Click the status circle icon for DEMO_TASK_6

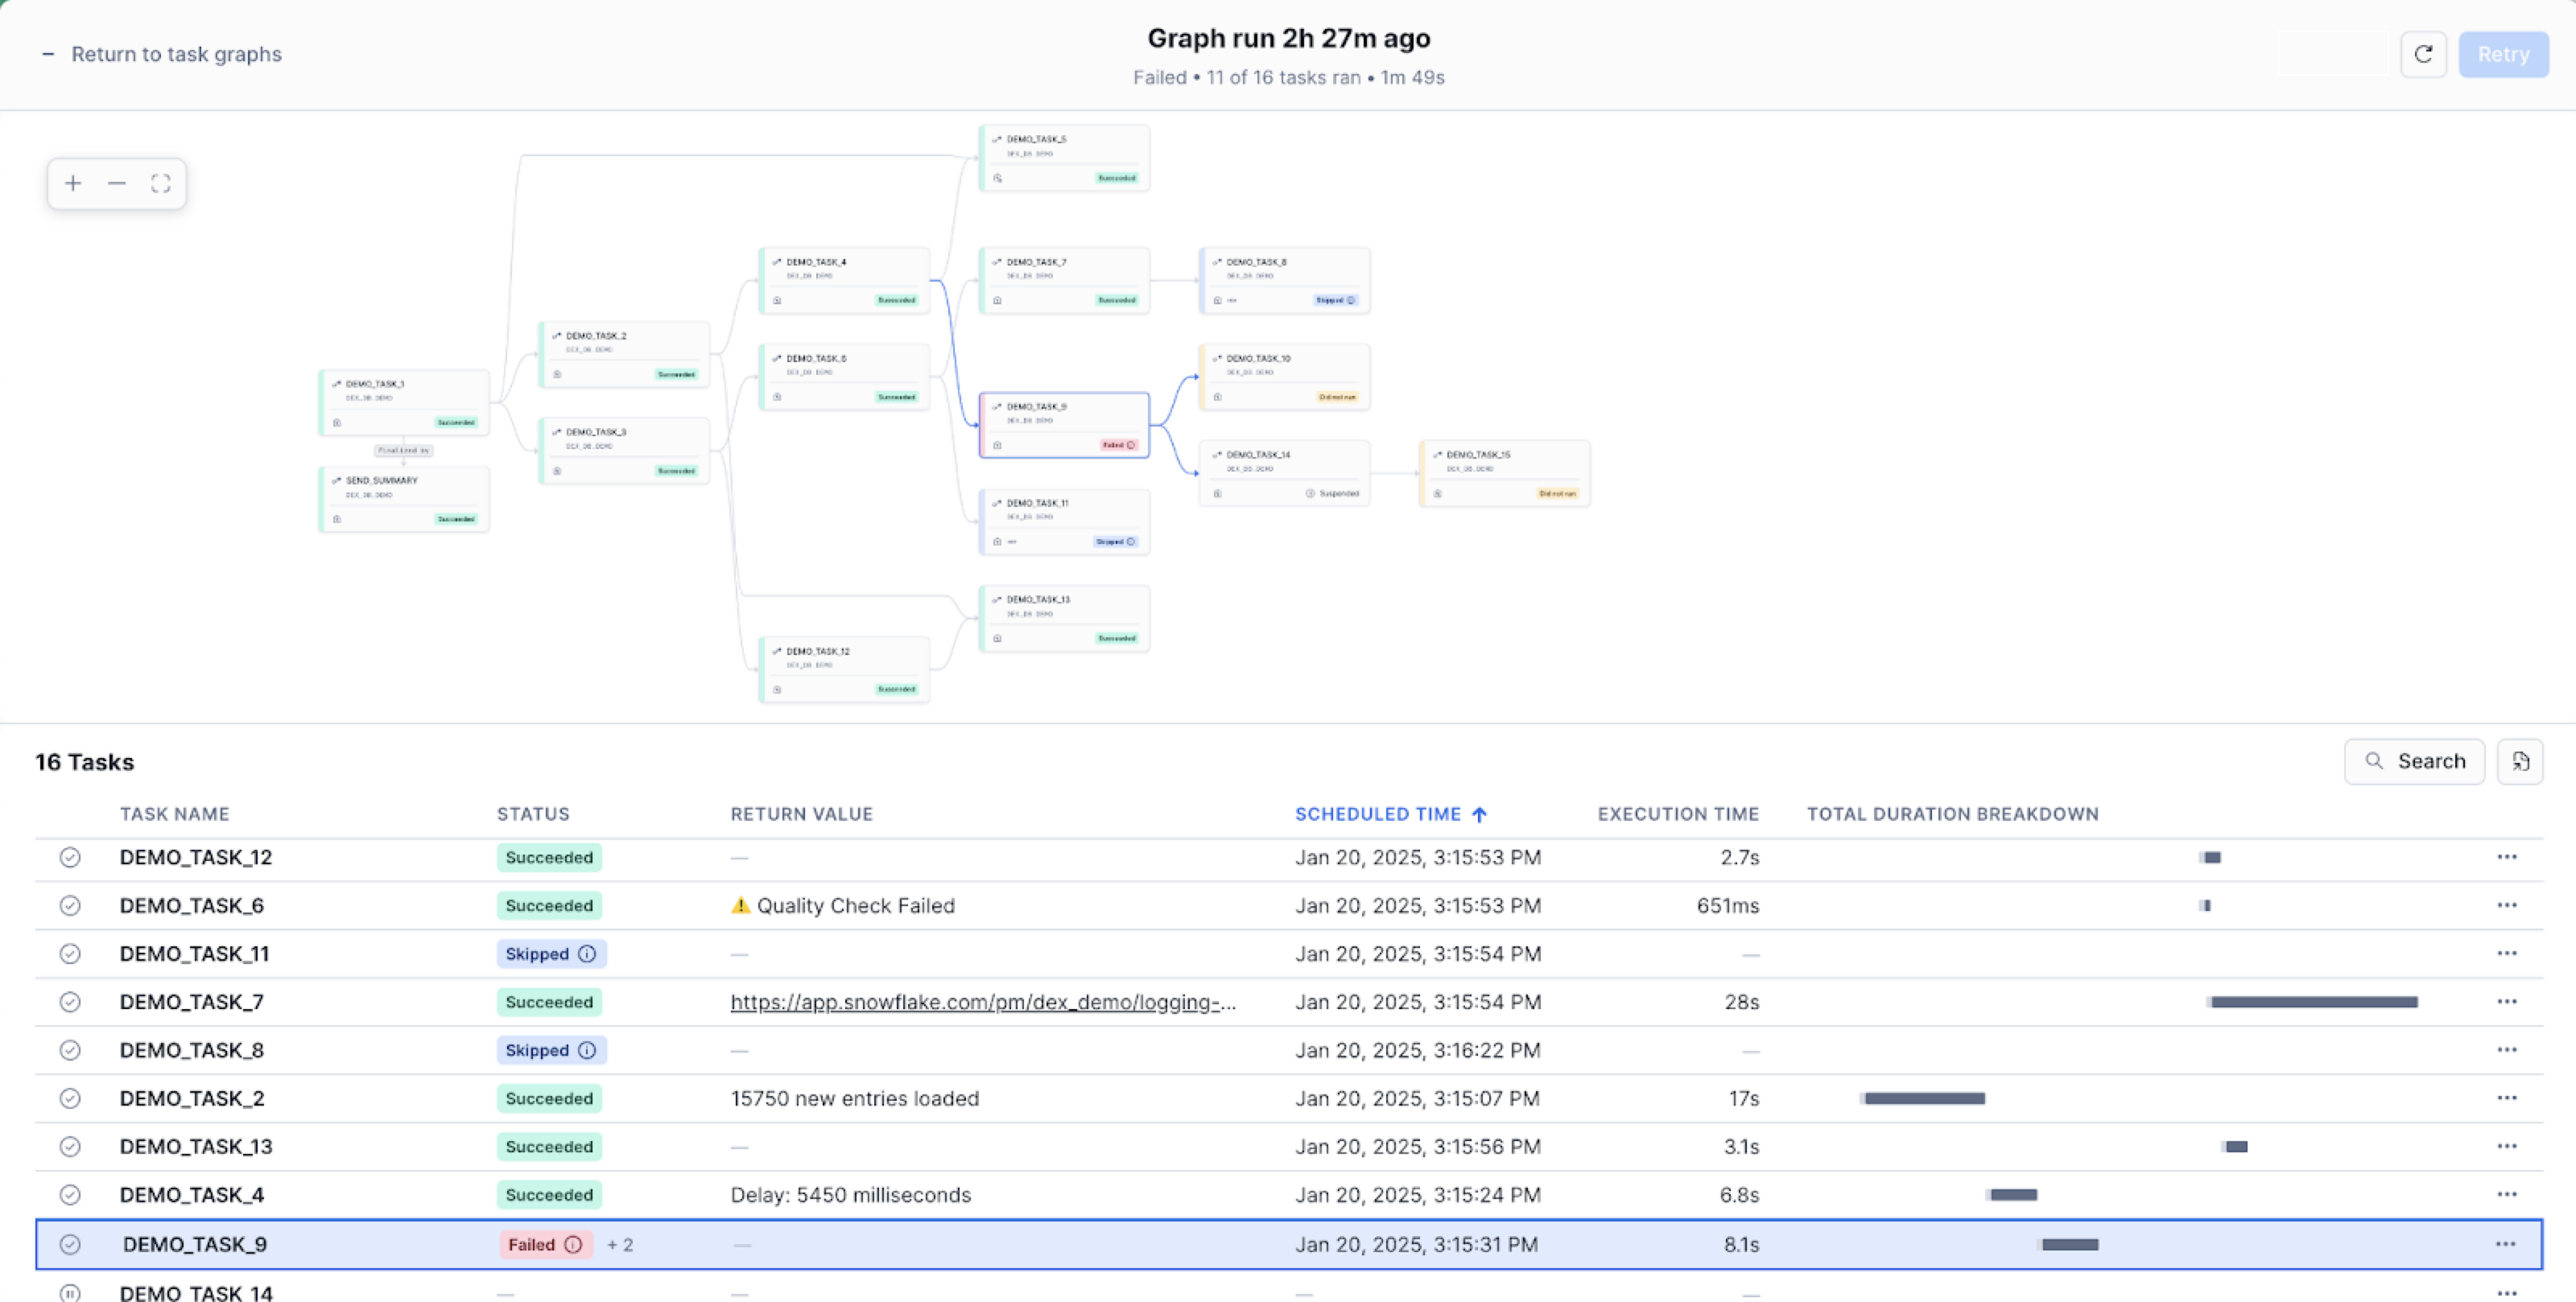point(70,906)
